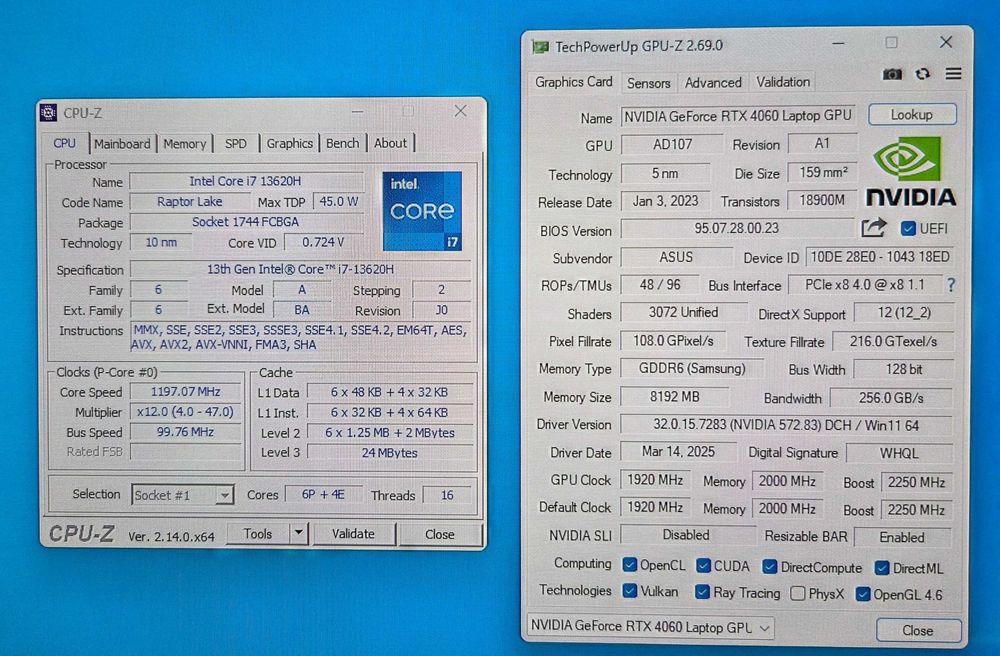Click the Memory Type value GDDR6 (Samsung)
1000x656 pixels.
(692, 368)
